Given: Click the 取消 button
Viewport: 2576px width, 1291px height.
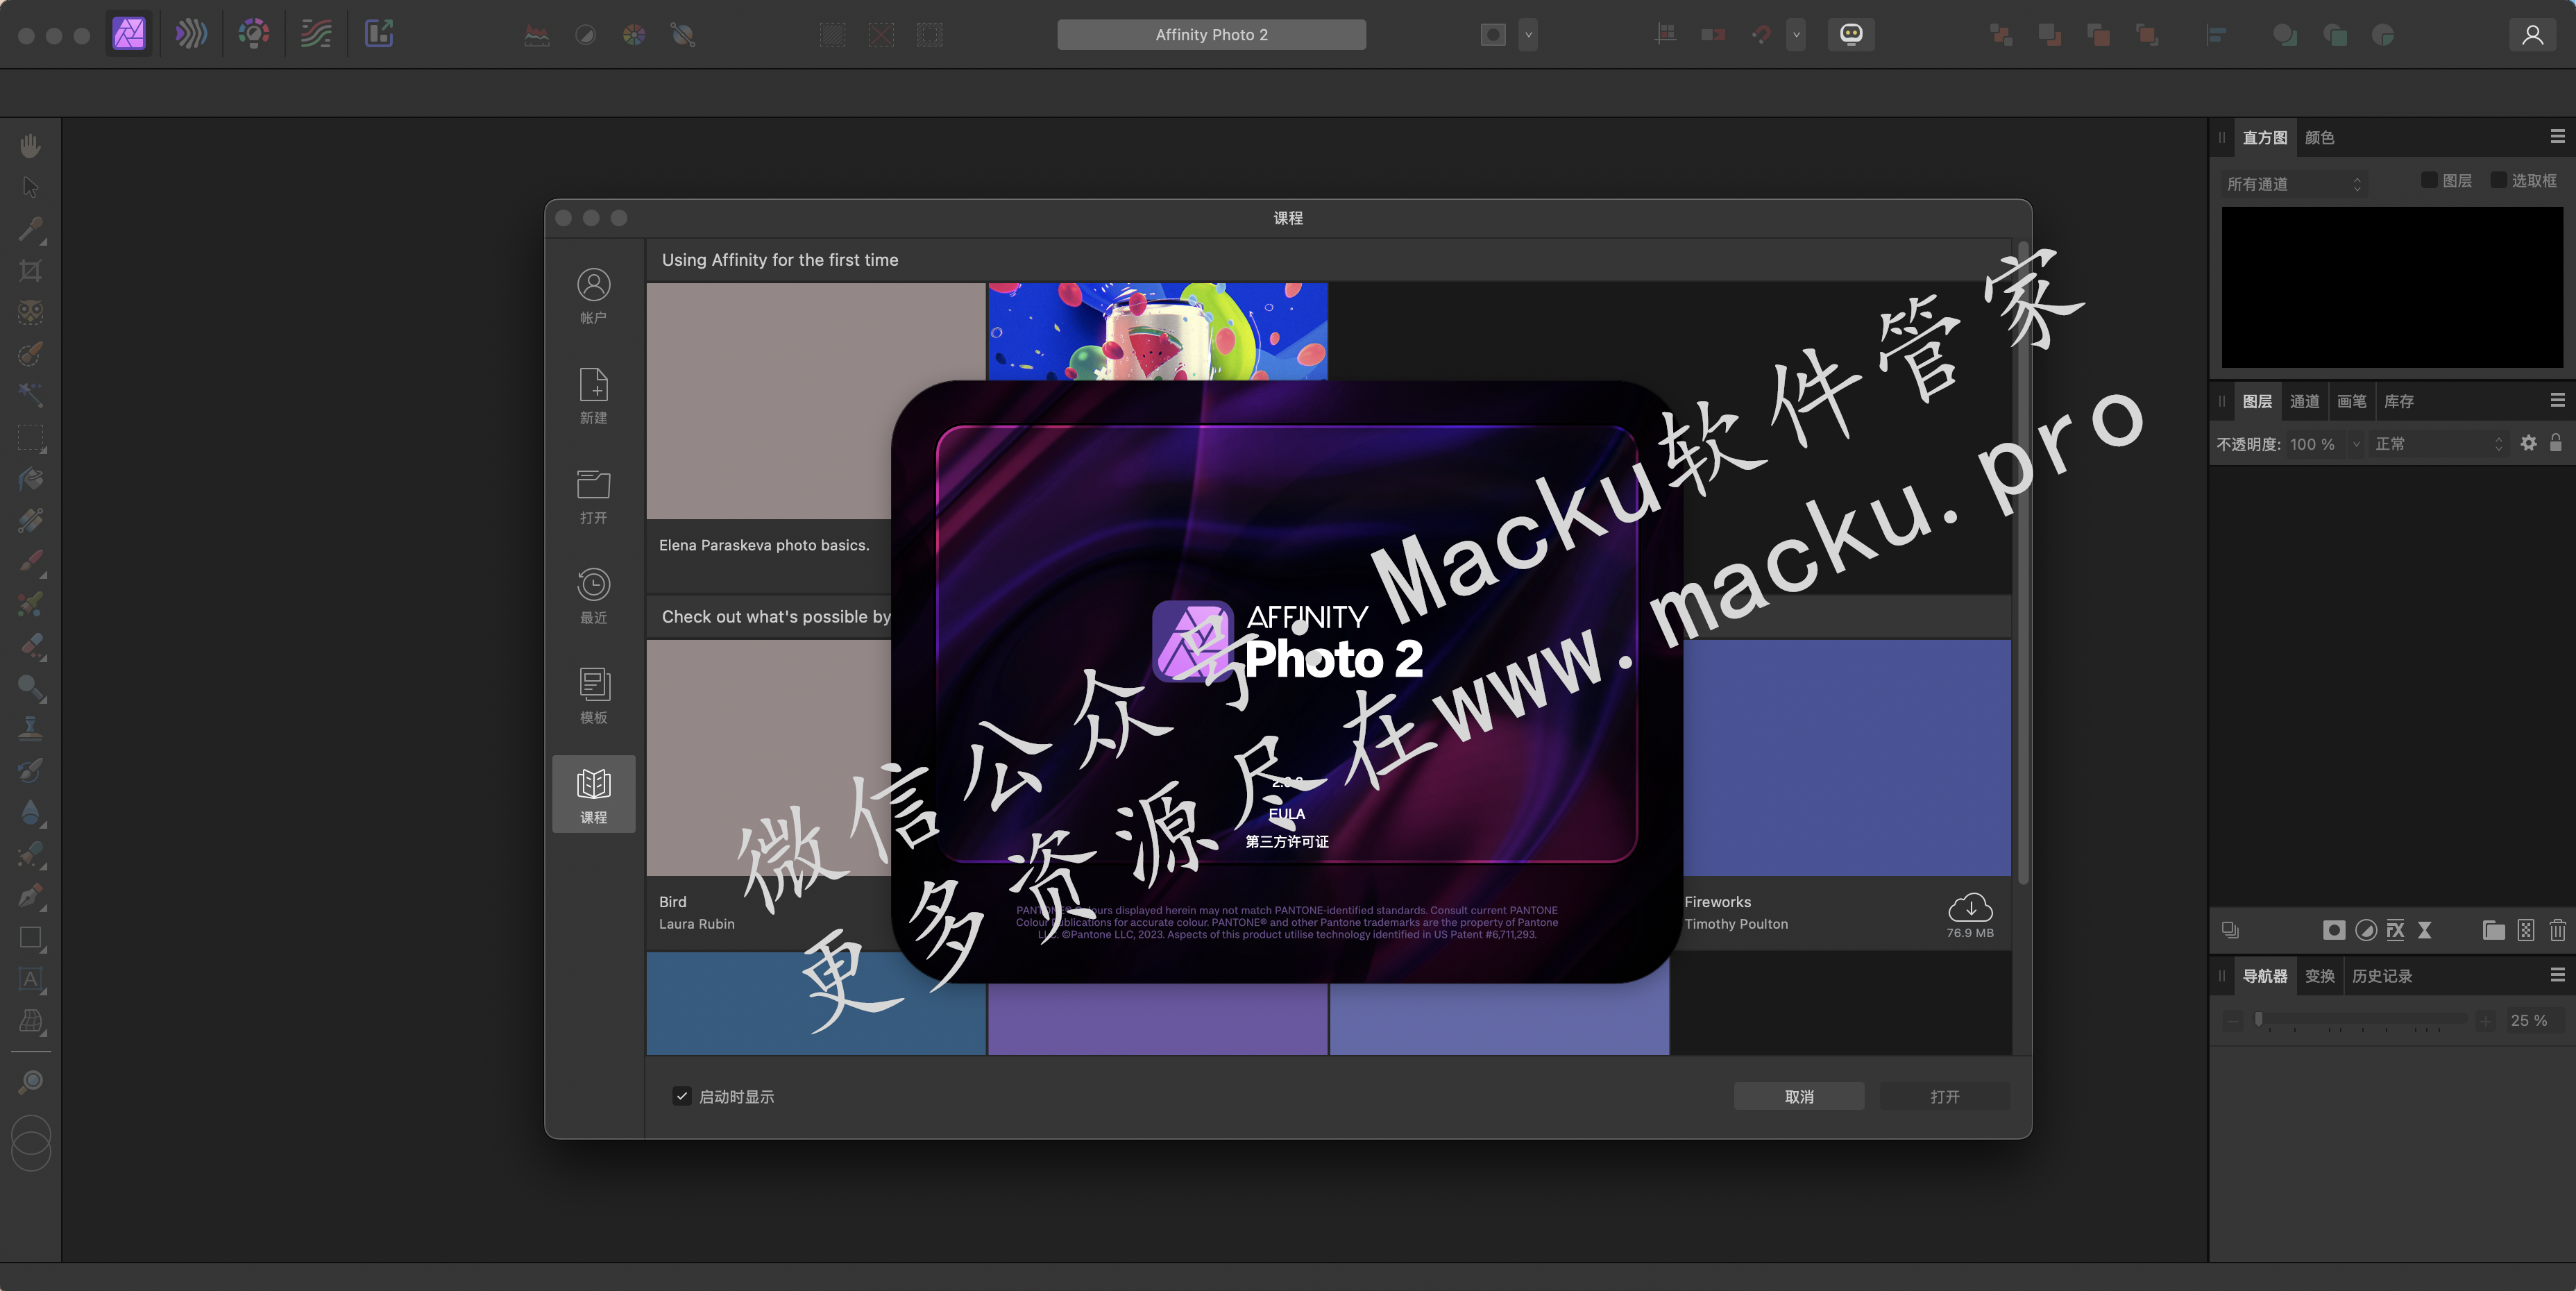Looking at the screenshot, I should coord(1798,1096).
